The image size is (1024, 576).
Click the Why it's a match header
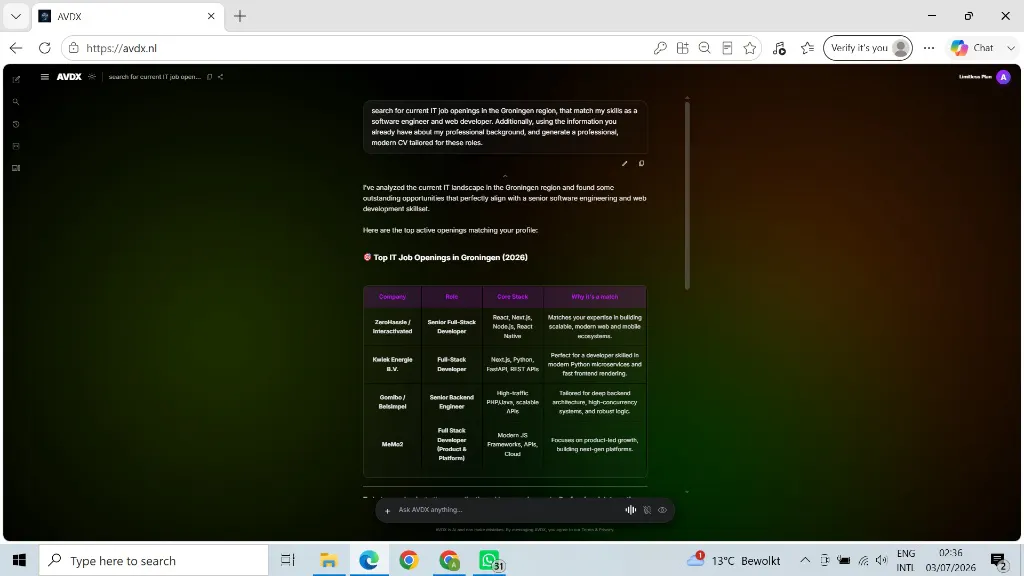(594, 296)
